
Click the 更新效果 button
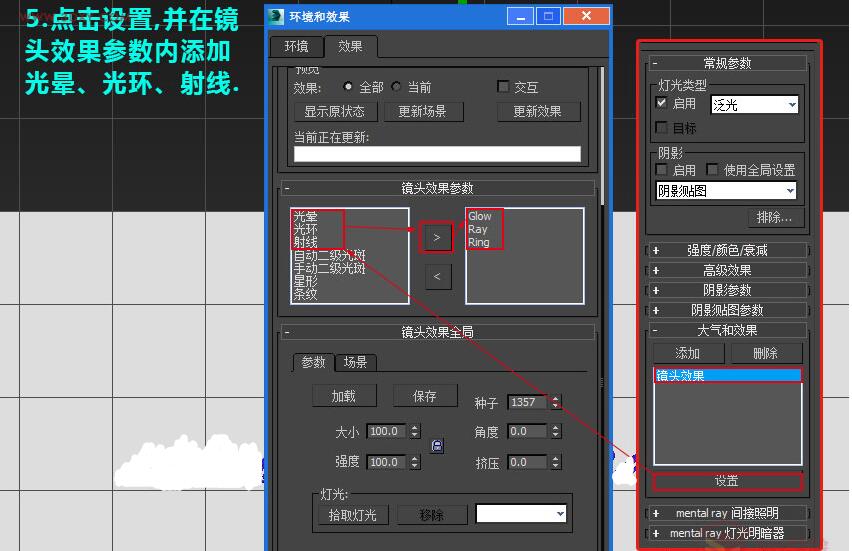(x=538, y=112)
